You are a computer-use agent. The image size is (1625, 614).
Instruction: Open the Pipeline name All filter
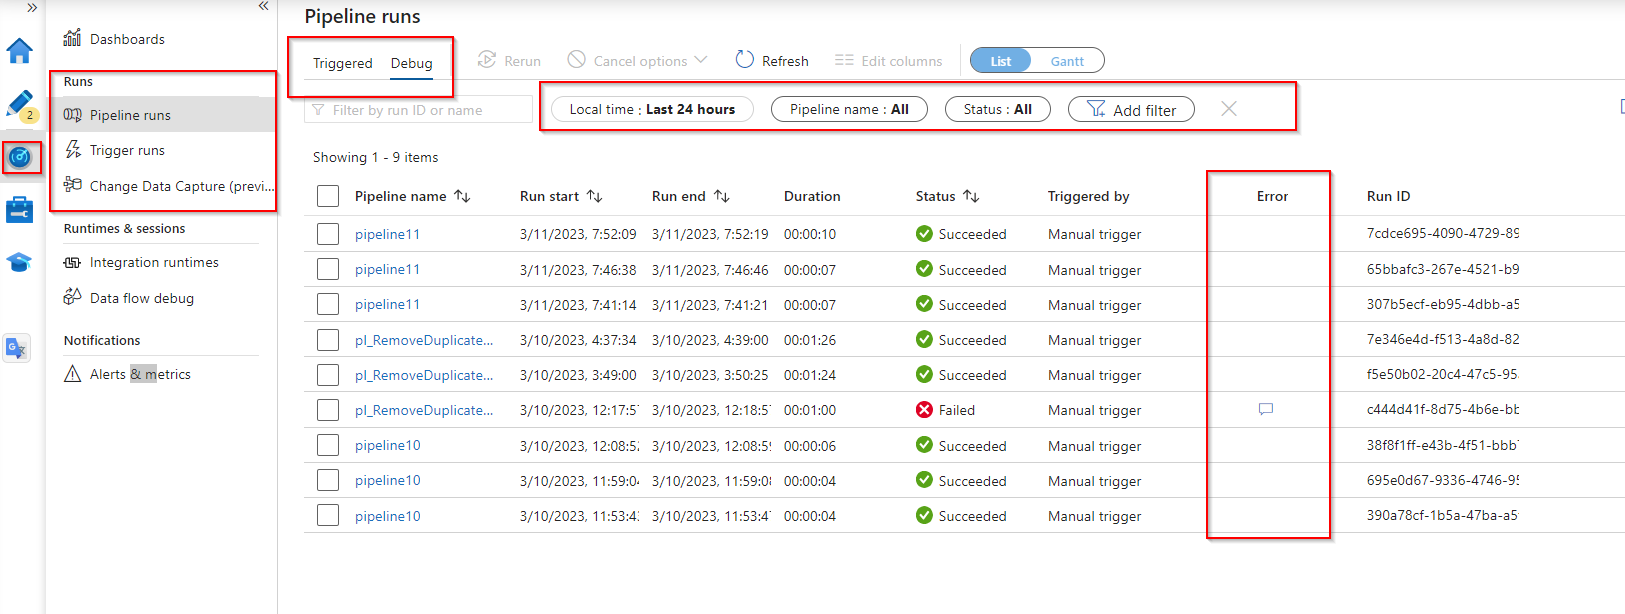pyautogui.click(x=849, y=109)
